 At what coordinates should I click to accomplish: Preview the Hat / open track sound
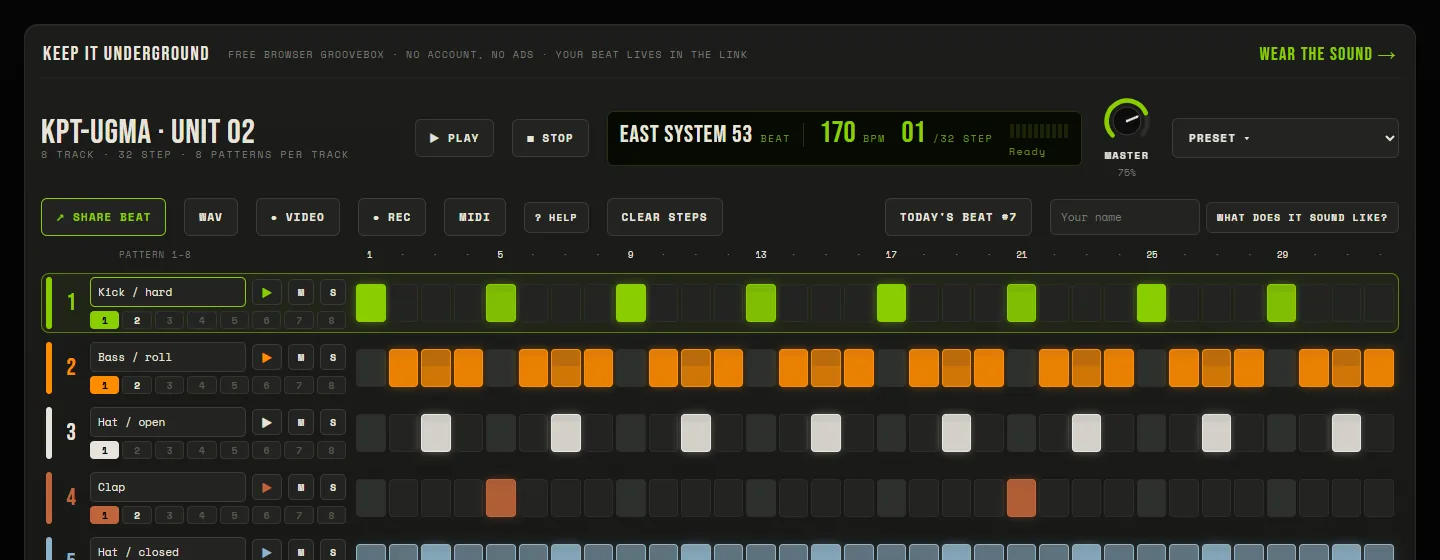click(x=266, y=422)
